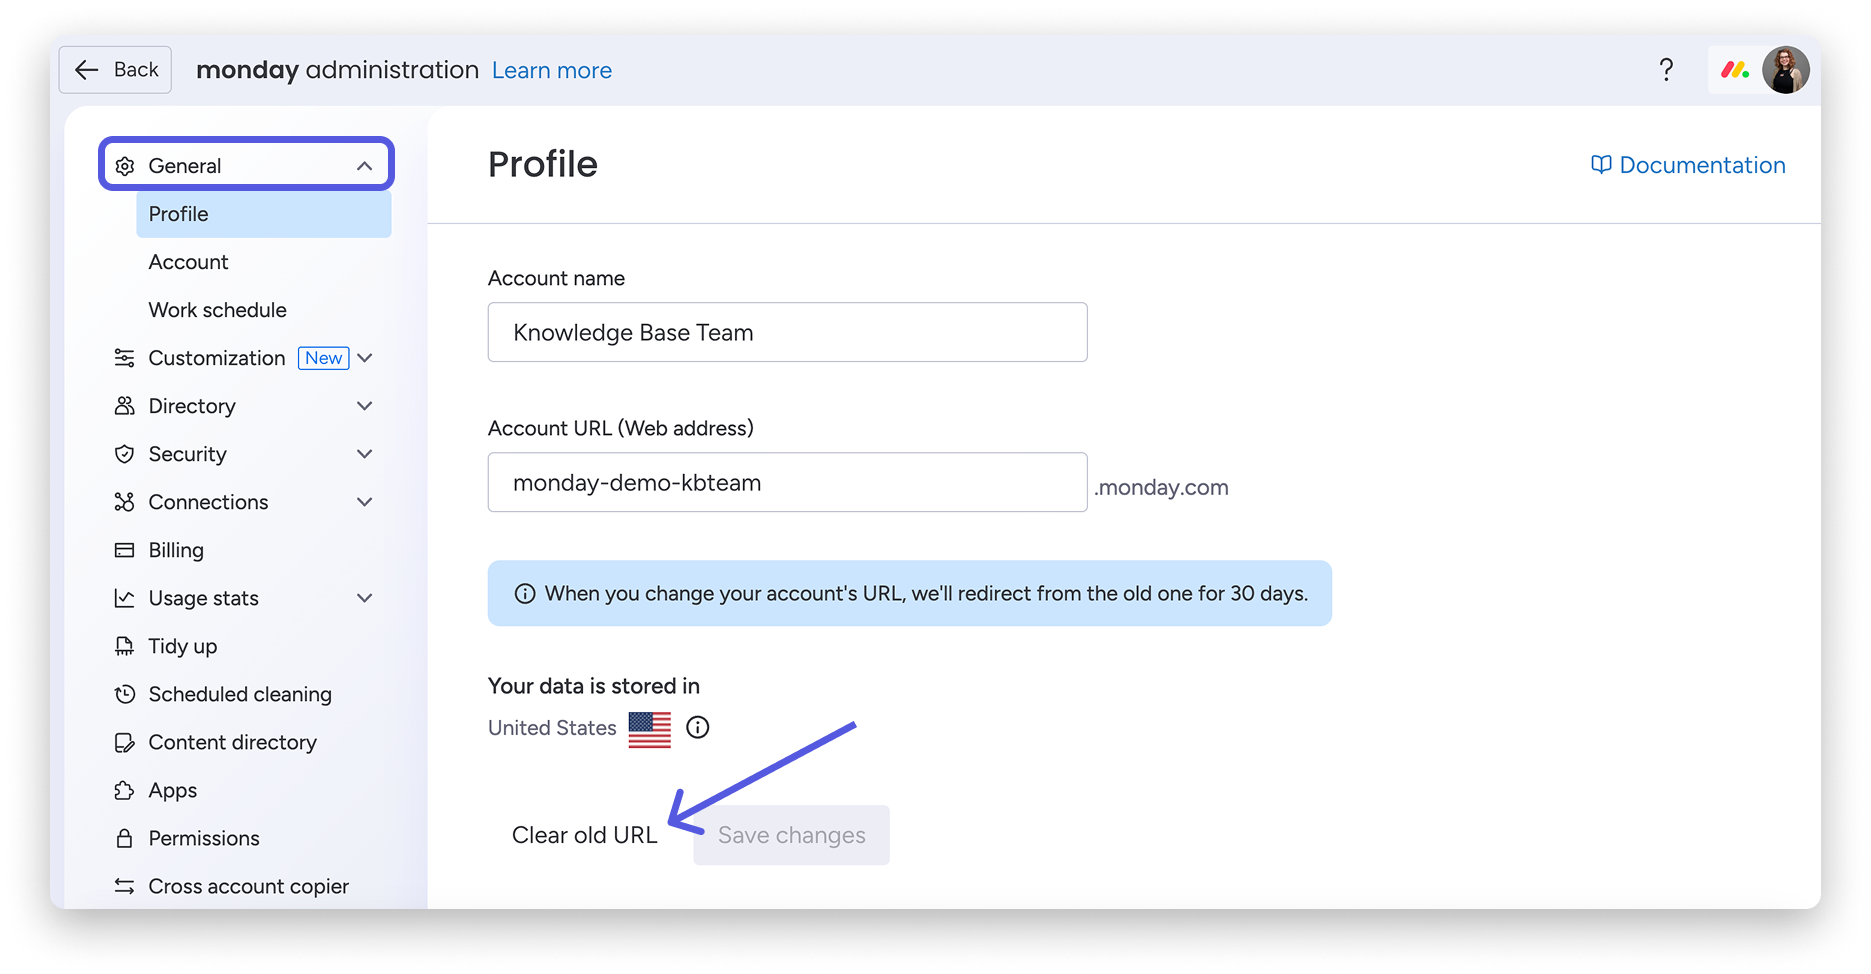1871x974 pixels.
Task: Expand the Directory section chevron
Action: click(x=365, y=406)
